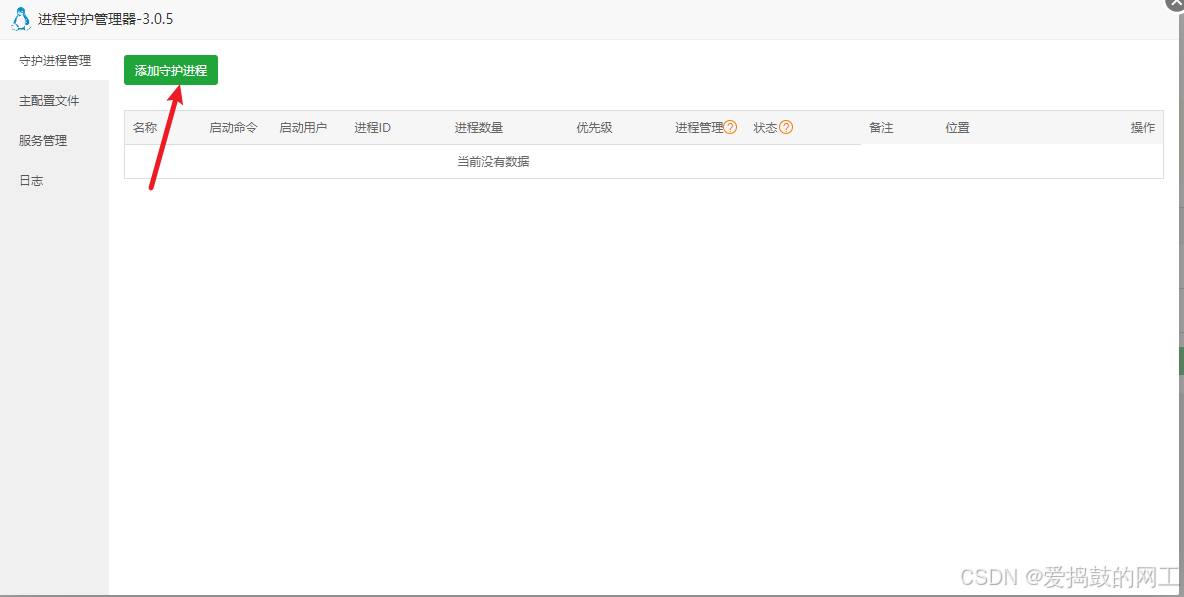Click the 当前没有数据 empty message
The height and width of the screenshot is (597, 1184).
pos(493,162)
